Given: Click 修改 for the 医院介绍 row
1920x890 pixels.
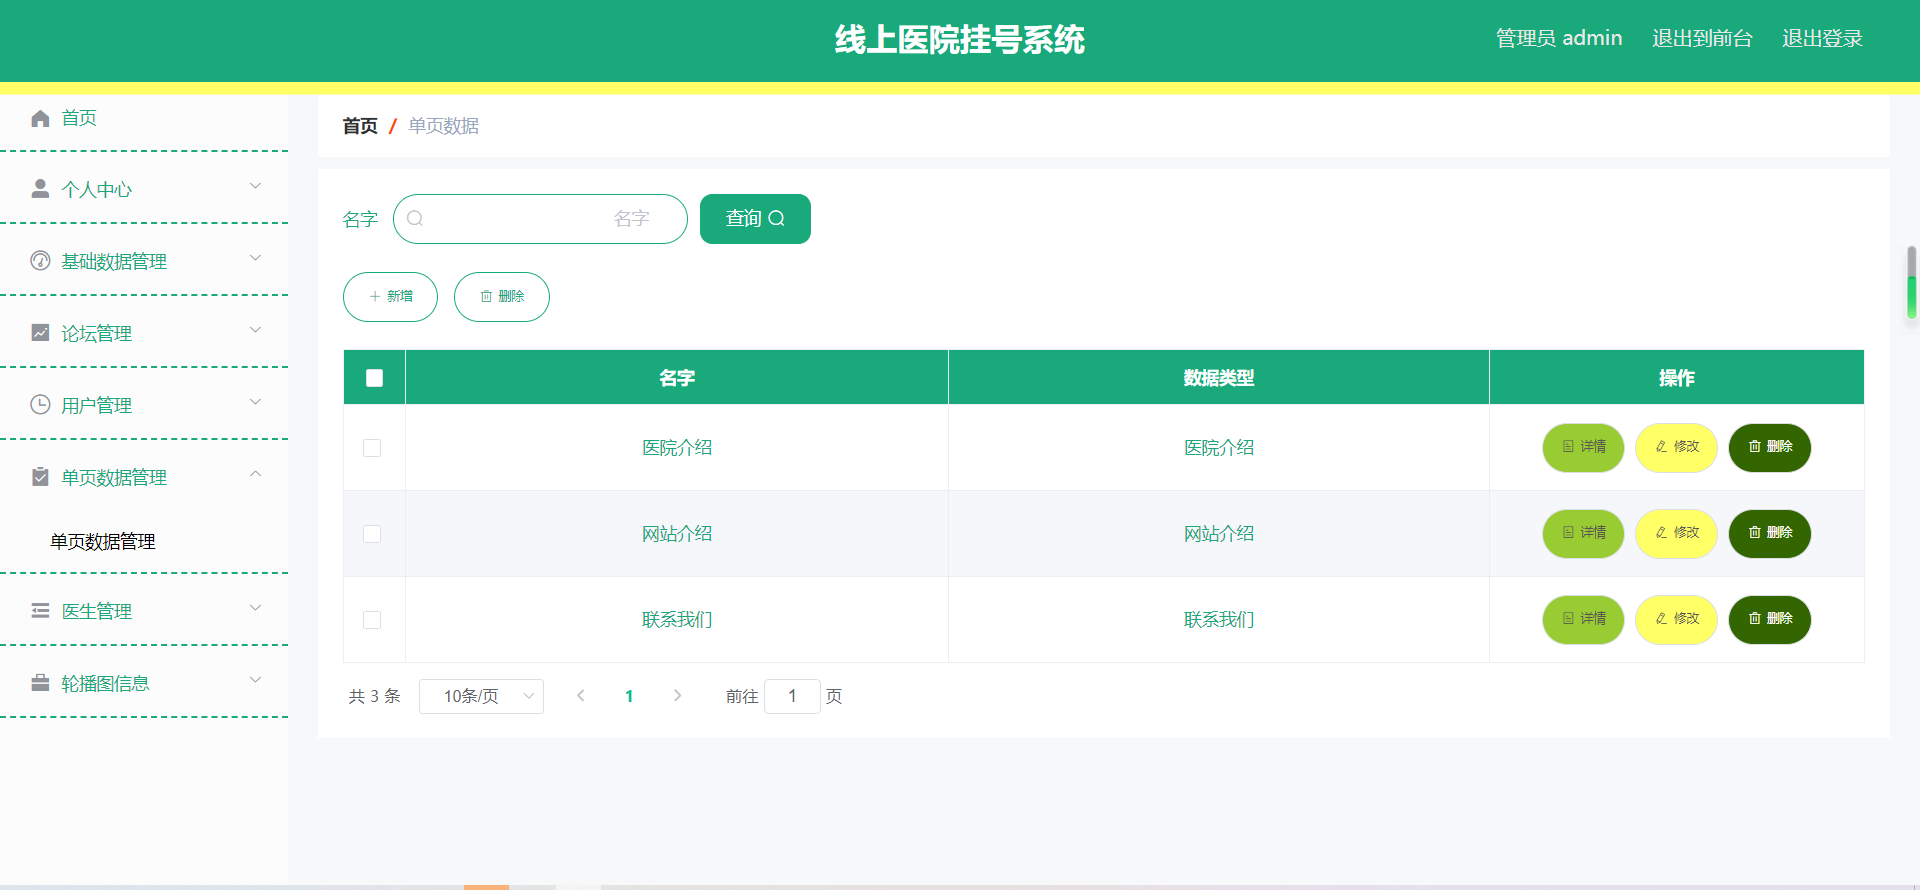Looking at the screenshot, I should [x=1676, y=447].
